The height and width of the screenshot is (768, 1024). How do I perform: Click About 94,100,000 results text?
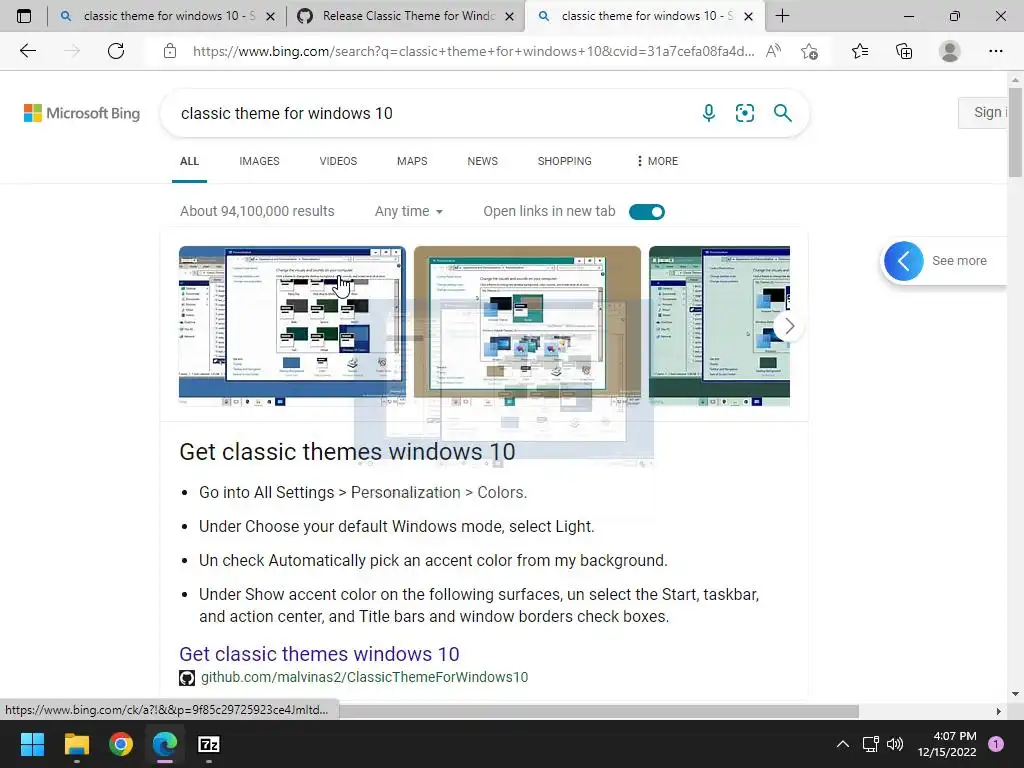tap(257, 211)
